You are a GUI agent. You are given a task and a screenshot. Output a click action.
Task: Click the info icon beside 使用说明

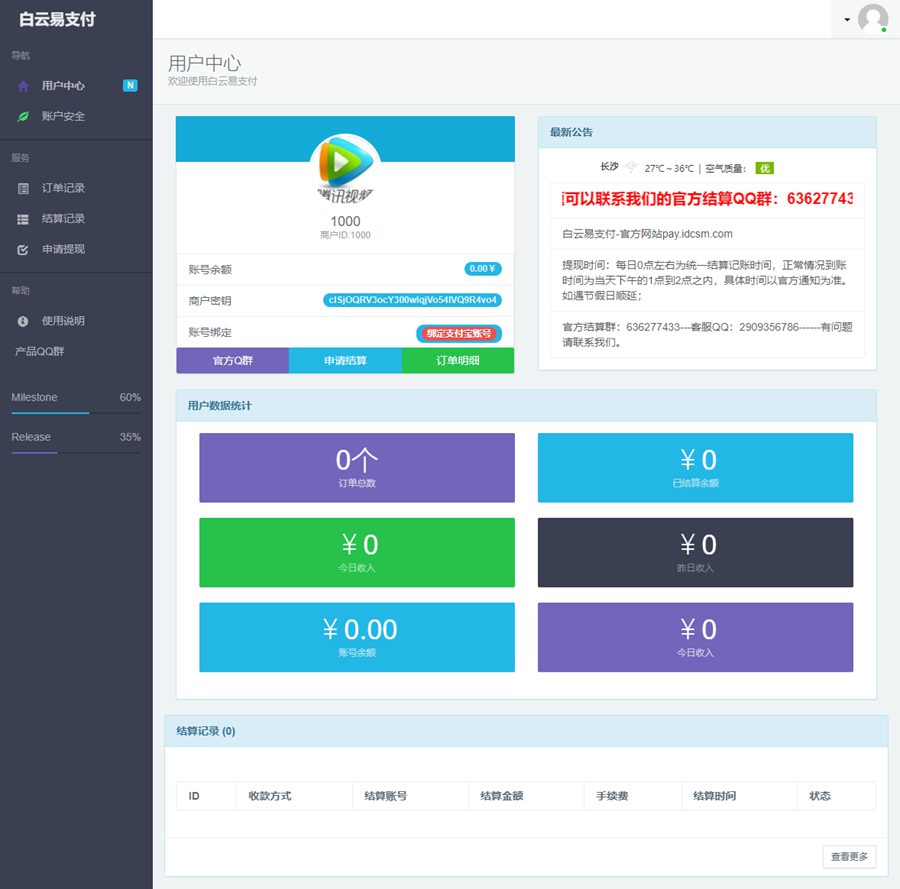click(23, 321)
